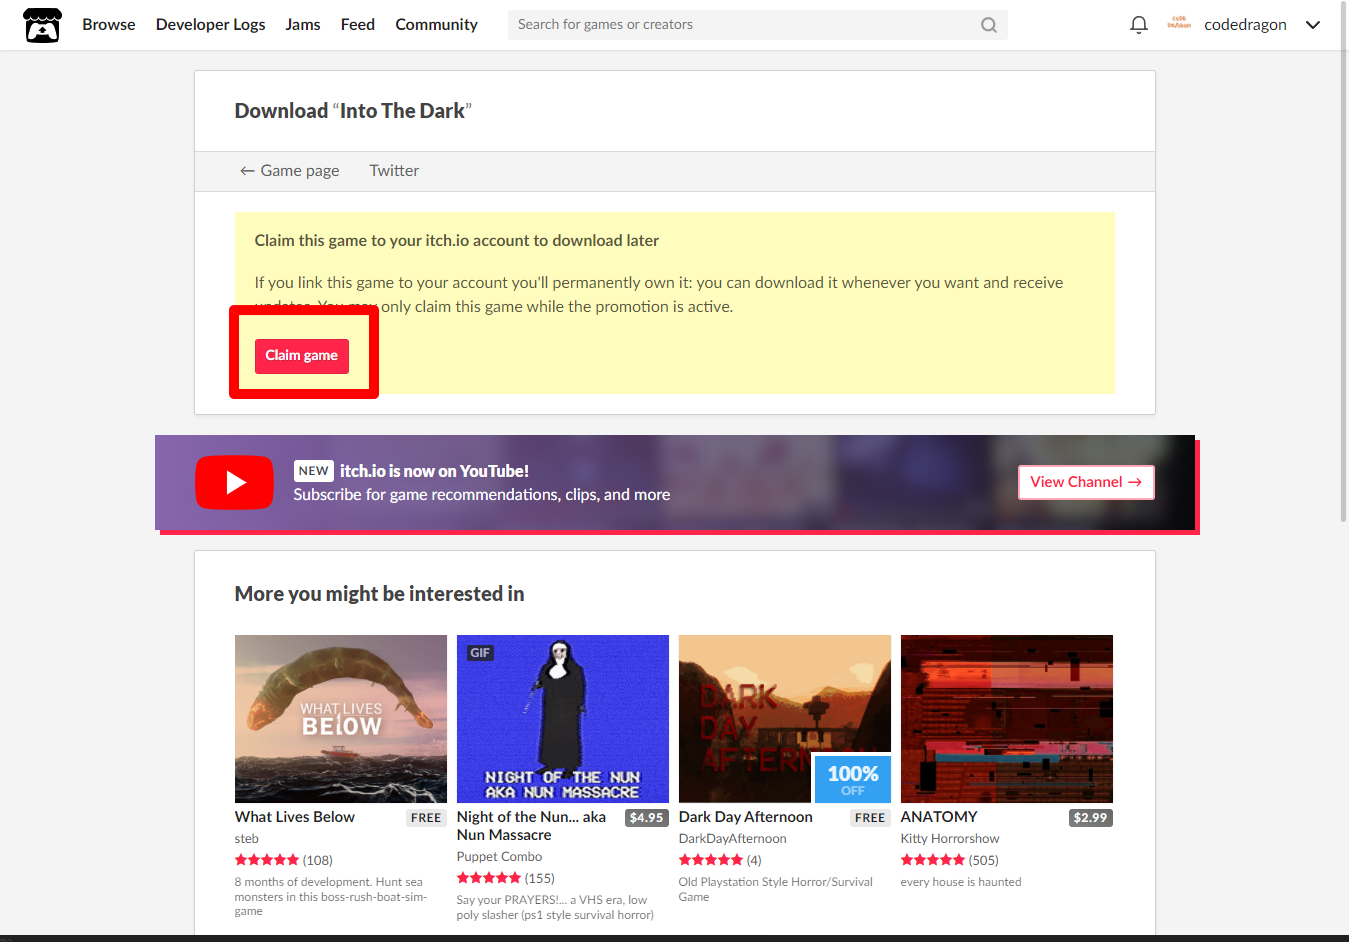Click the FREE tag on What Lives Below
This screenshot has height=942, width=1349.
point(426,818)
